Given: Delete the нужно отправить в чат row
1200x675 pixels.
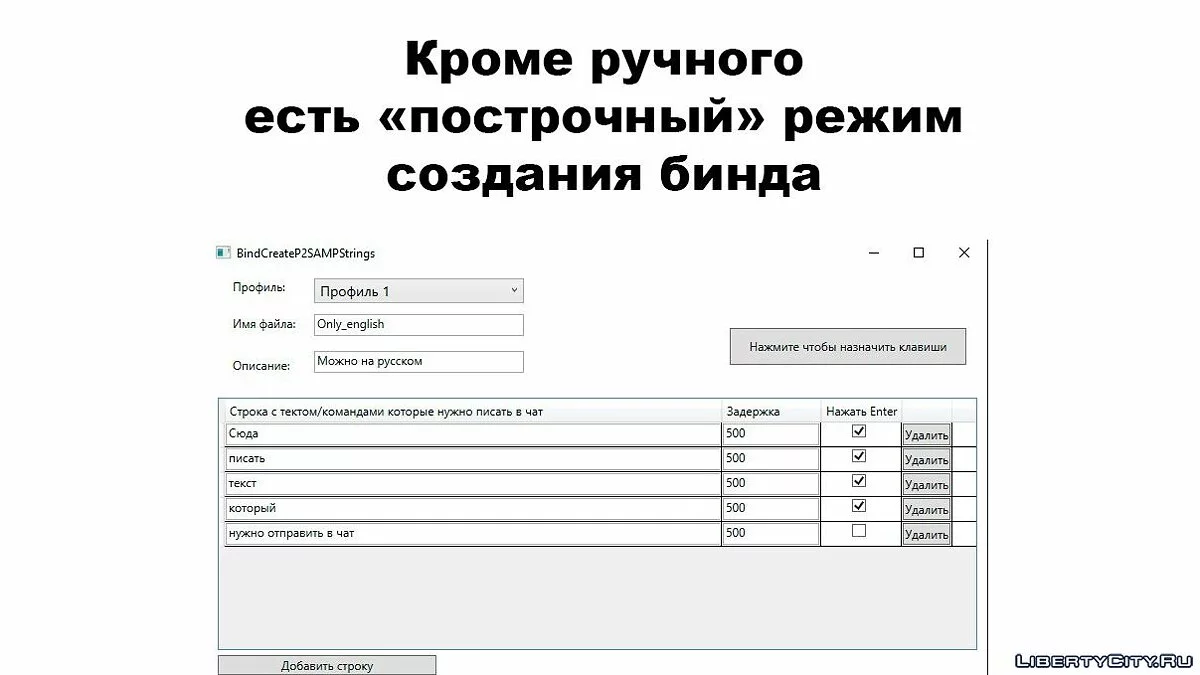Looking at the screenshot, I should pos(926,535).
